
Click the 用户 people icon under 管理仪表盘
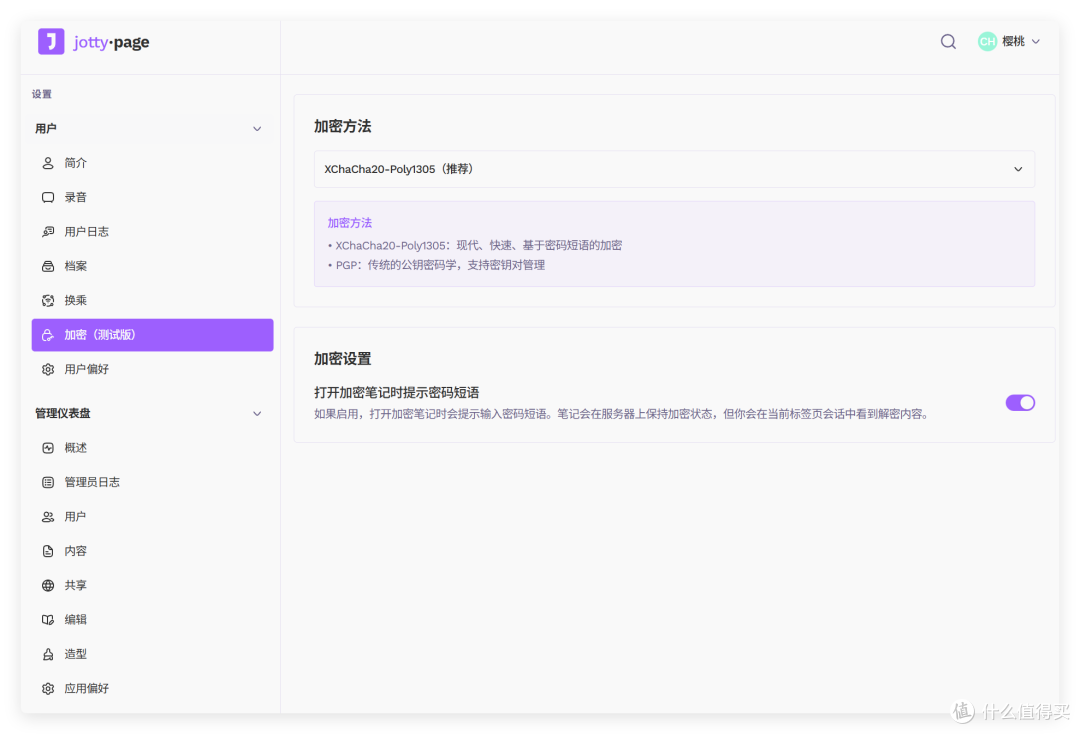pos(48,517)
